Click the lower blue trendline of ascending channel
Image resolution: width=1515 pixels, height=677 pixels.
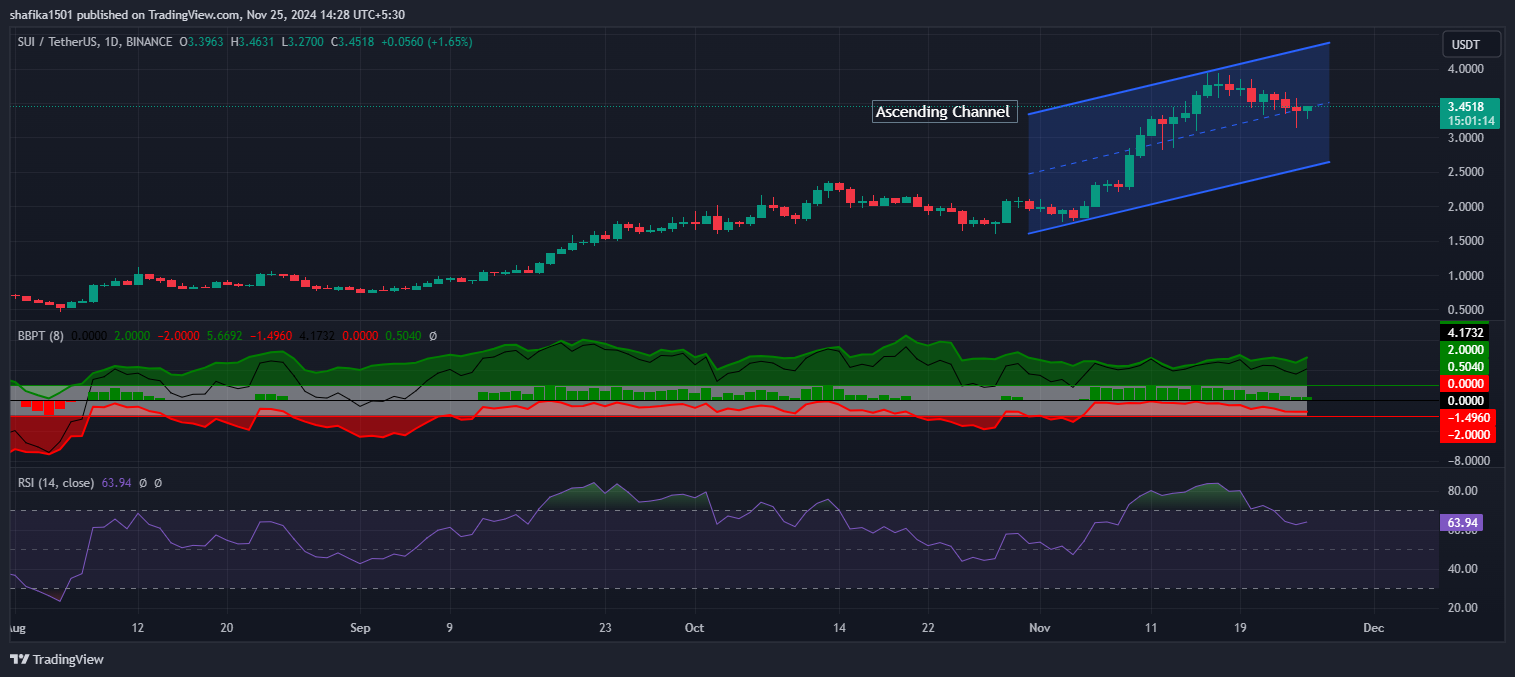pyautogui.click(x=1179, y=197)
